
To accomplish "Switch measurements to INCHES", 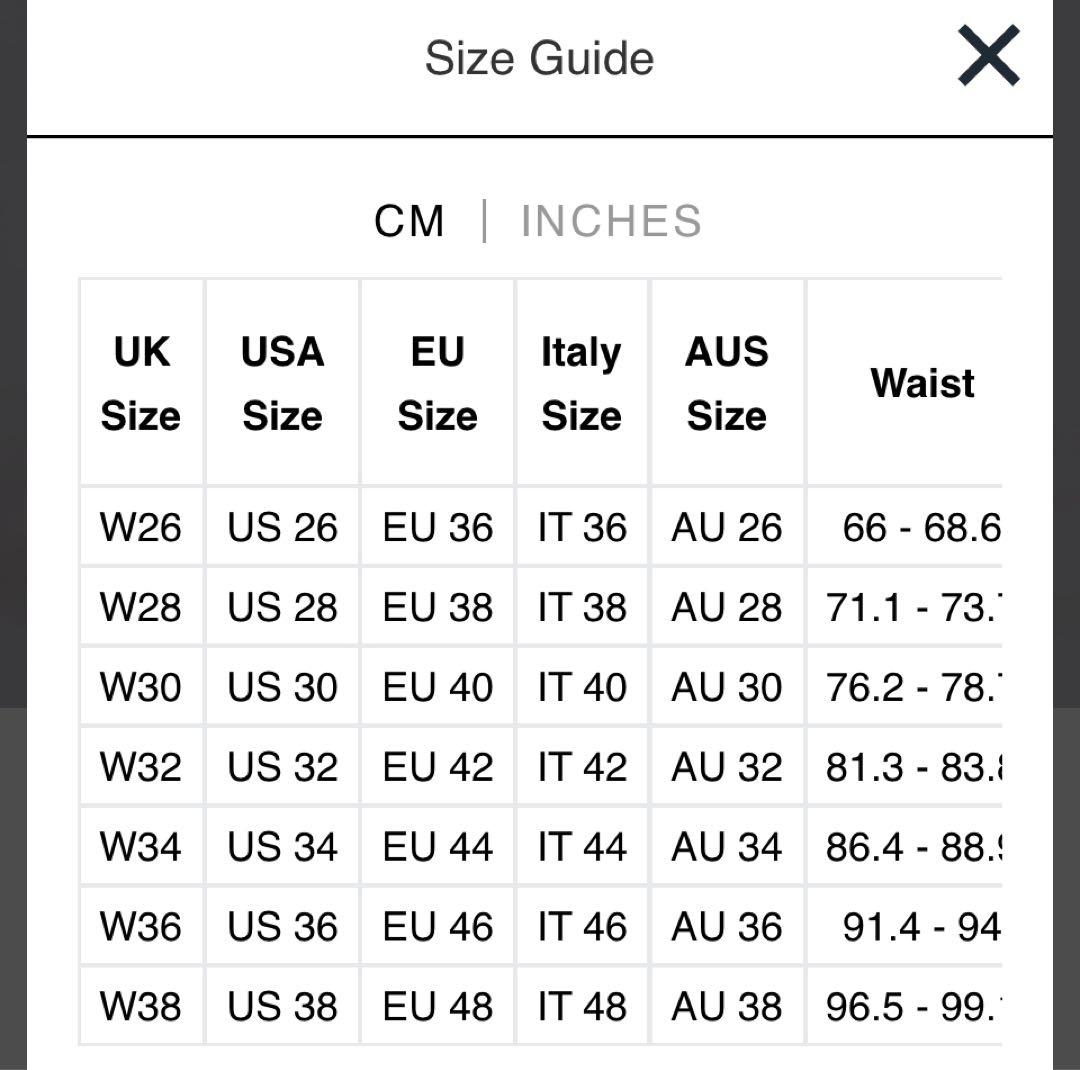I will (x=611, y=221).
